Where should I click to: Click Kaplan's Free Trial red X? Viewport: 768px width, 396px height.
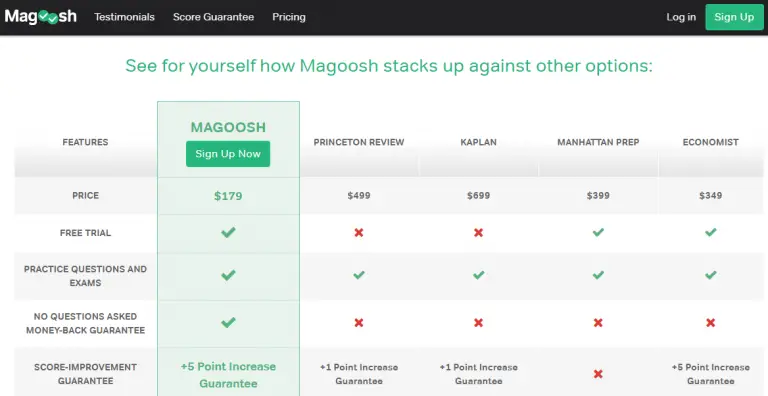479,232
